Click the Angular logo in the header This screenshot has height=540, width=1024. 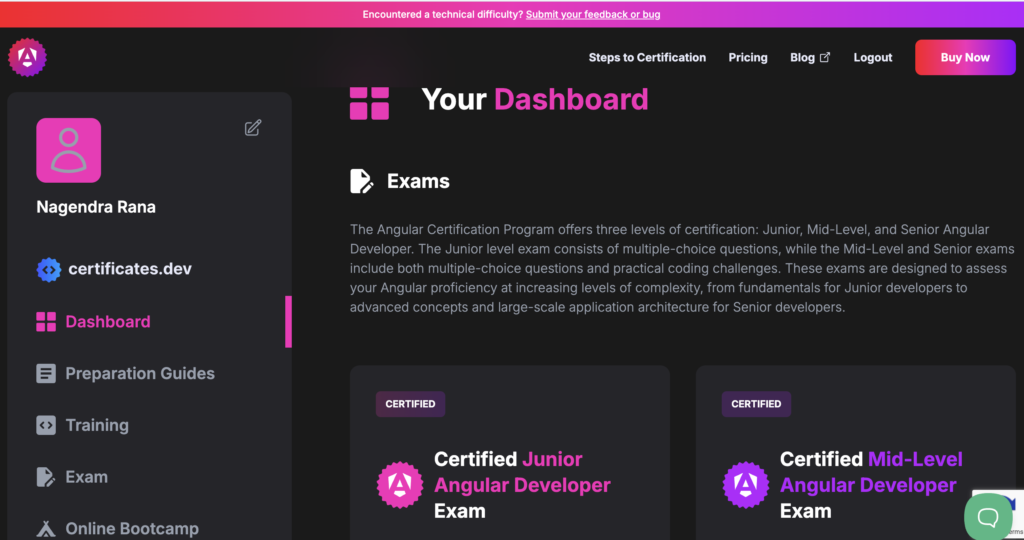point(27,57)
